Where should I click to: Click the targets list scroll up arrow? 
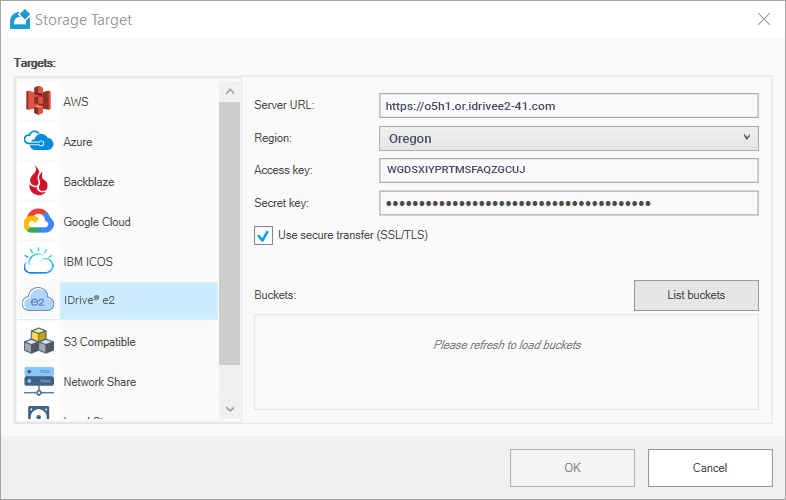pyautogui.click(x=230, y=91)
